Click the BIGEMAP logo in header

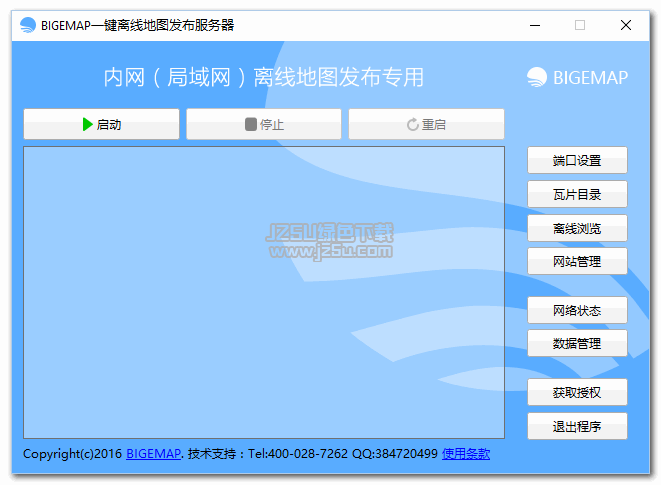coord(577,78)
